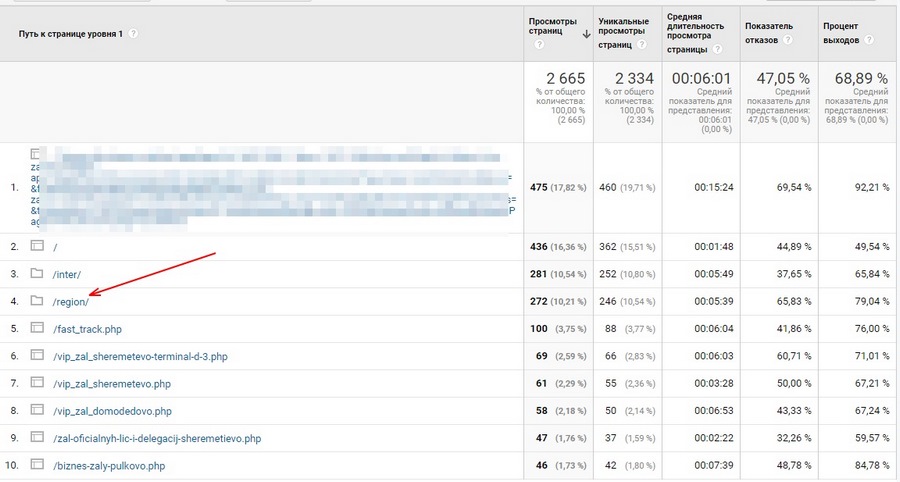Viewport: 900px width, 482px height.
Task: Click page views 272 for /region/
Action: 538,301
